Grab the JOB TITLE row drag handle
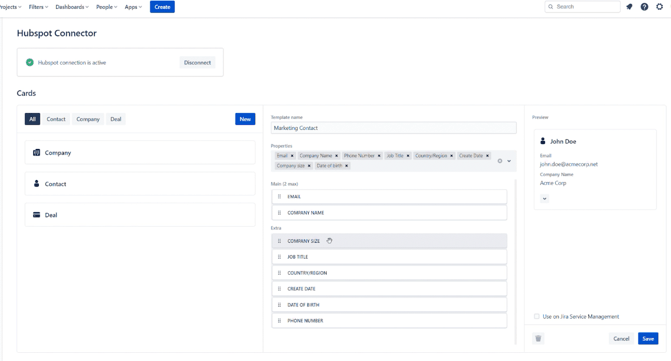The height and width of the screenshot is (361, 671). tap(279, 257)
